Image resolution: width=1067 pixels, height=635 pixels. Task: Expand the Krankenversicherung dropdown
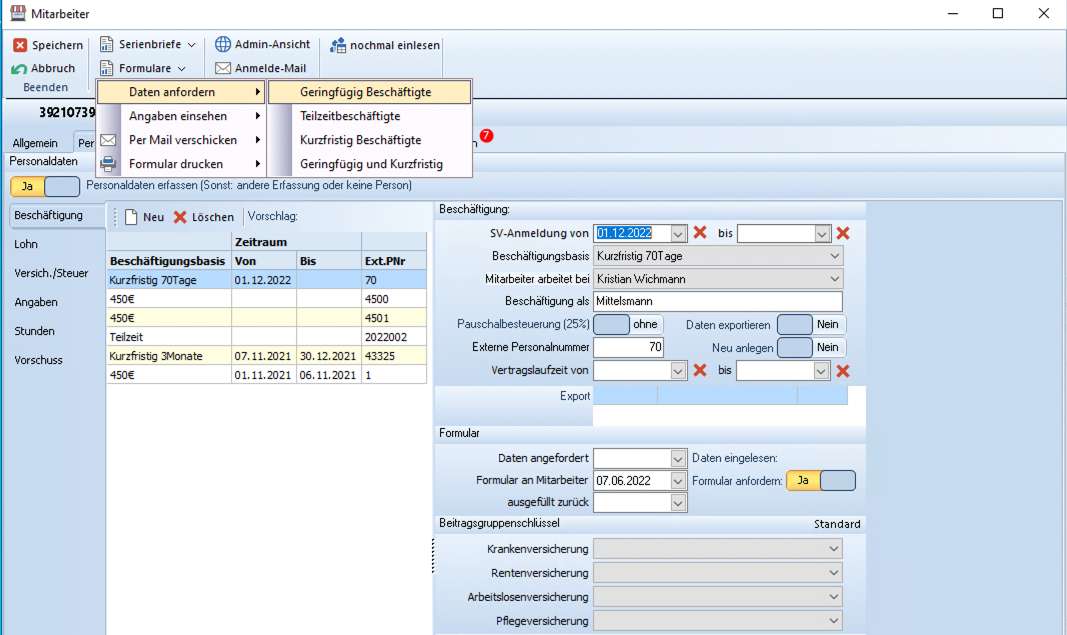833,549
